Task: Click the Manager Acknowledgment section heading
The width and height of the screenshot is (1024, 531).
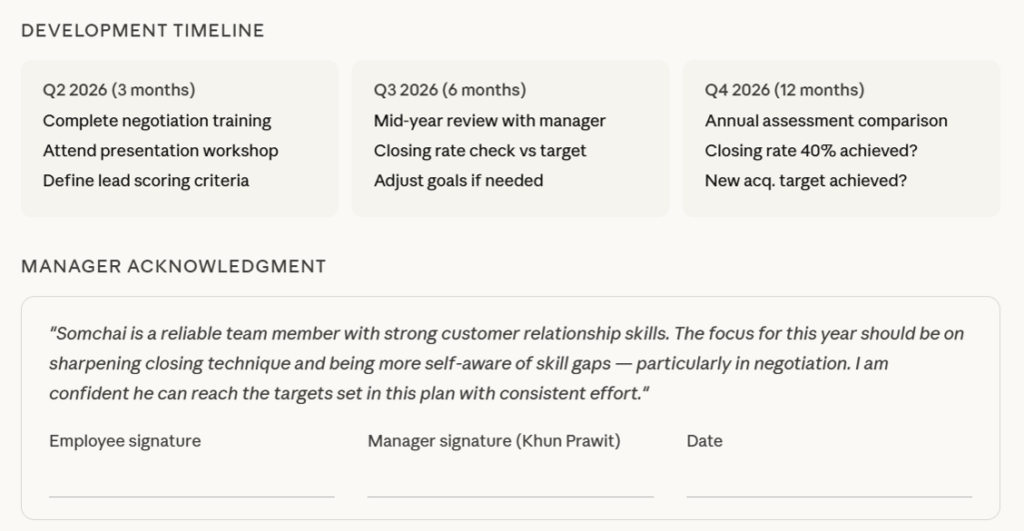Action: click(x=173, y=266)
